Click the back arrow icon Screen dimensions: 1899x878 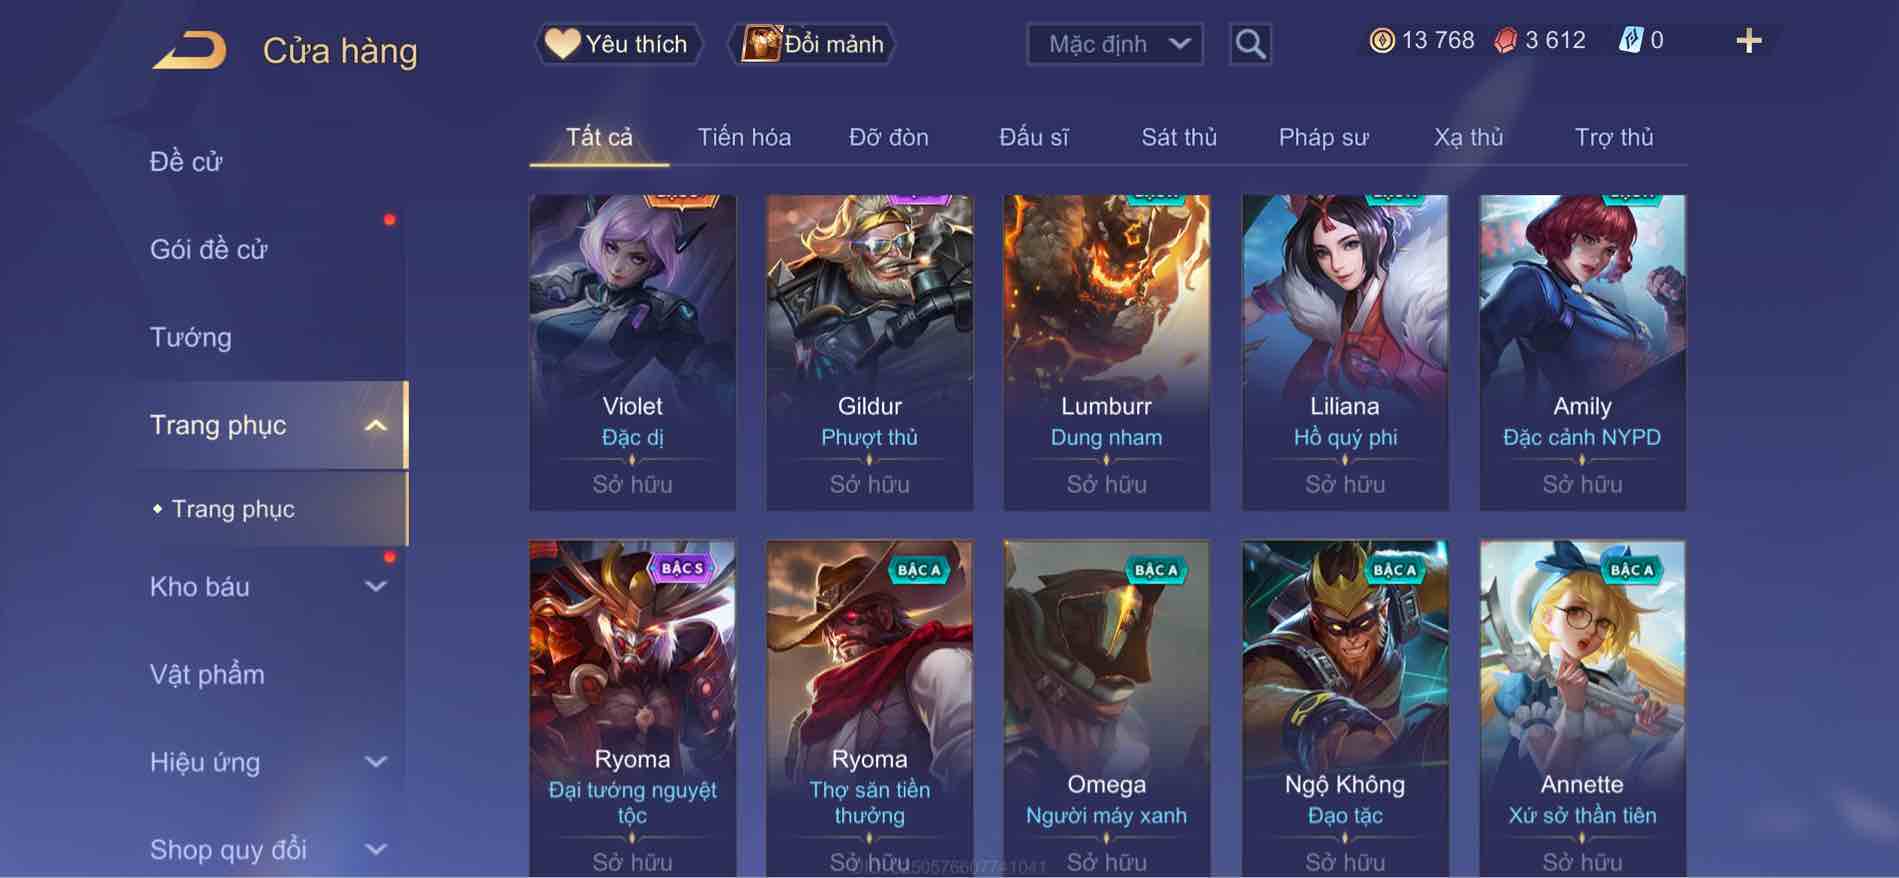[x=190, y=49]
